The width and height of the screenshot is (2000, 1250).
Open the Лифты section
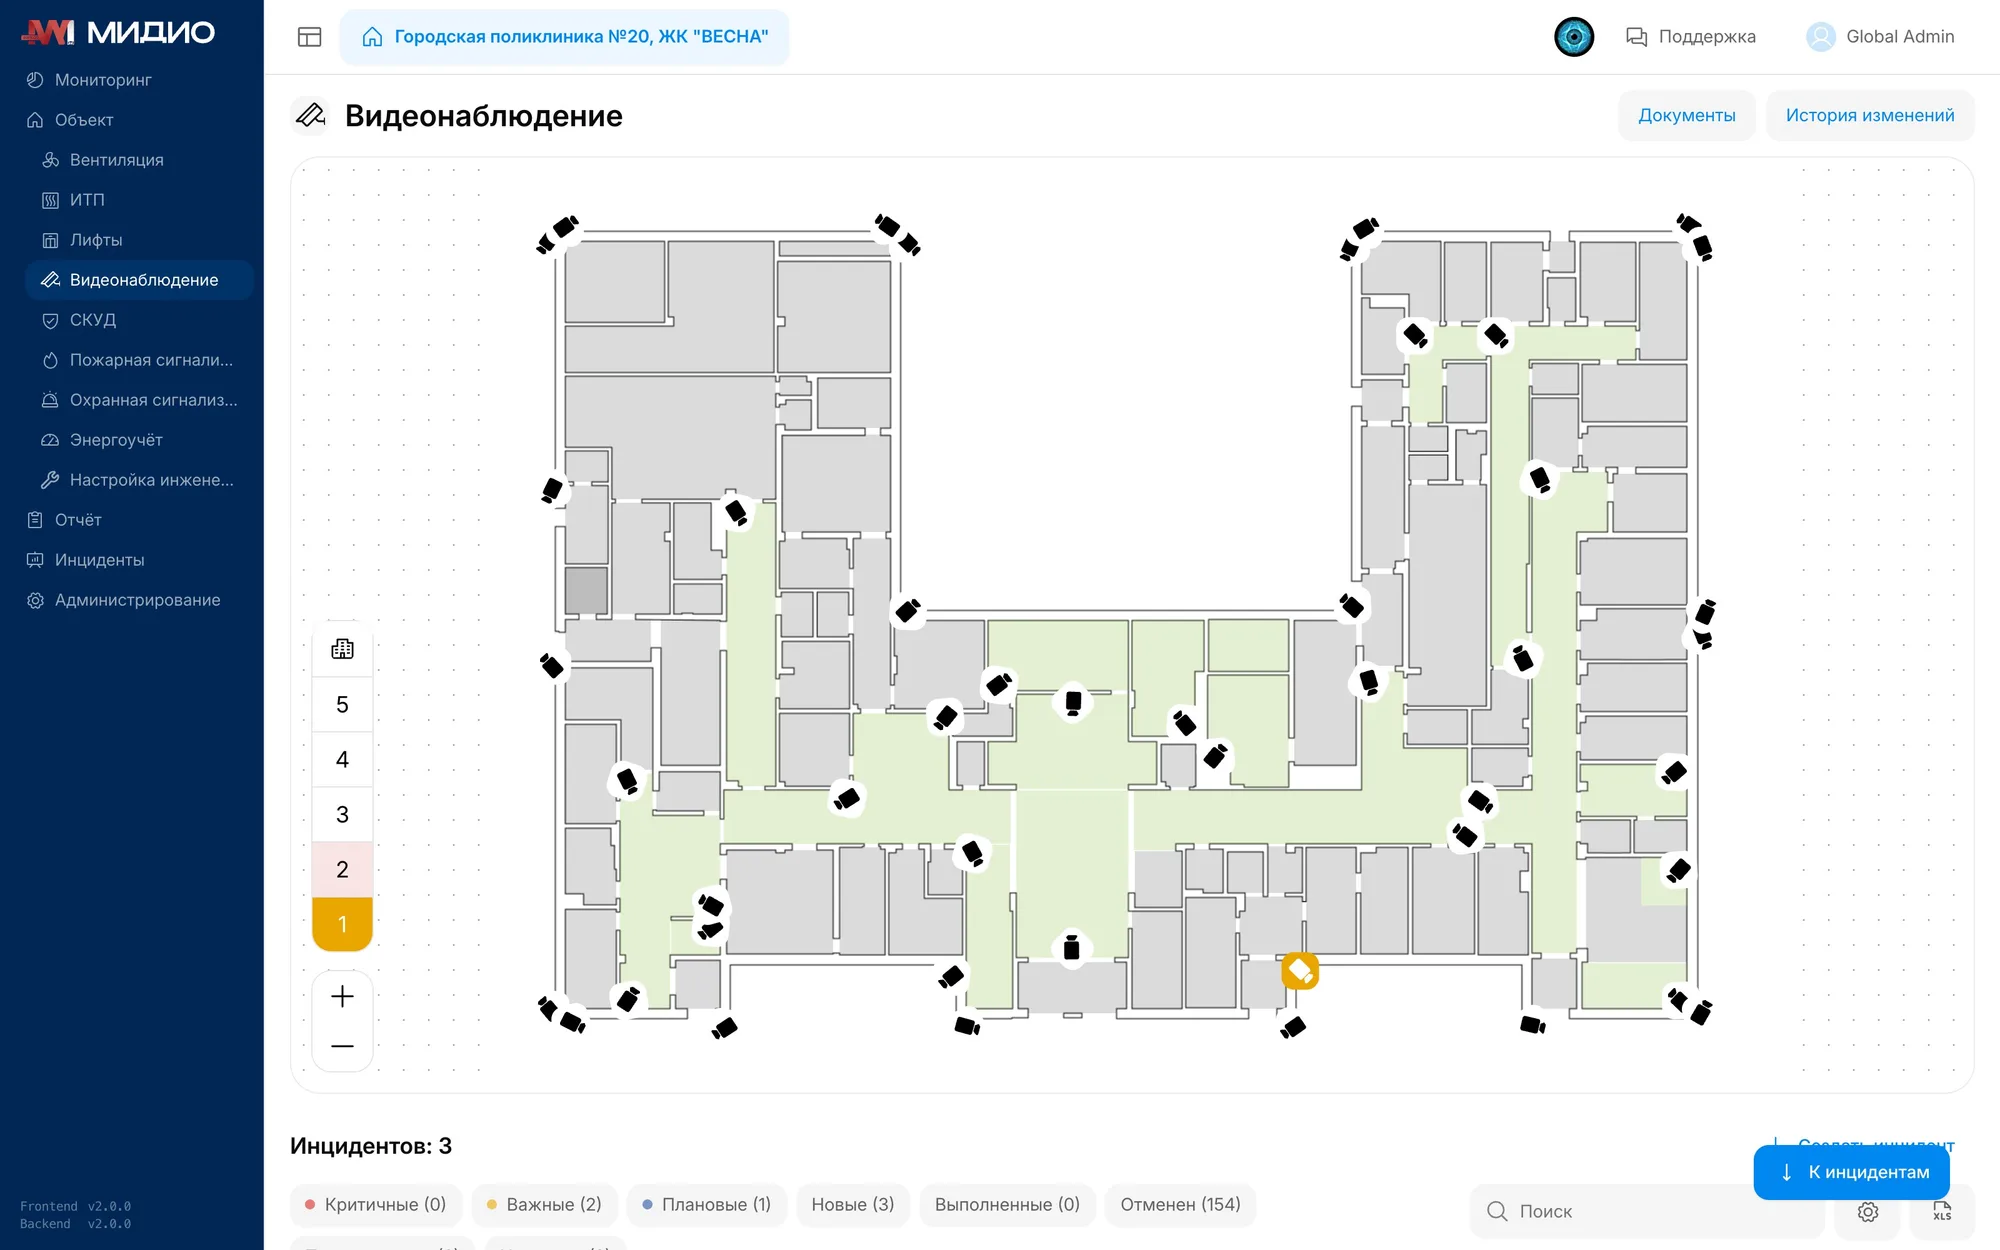coord(96,240)
